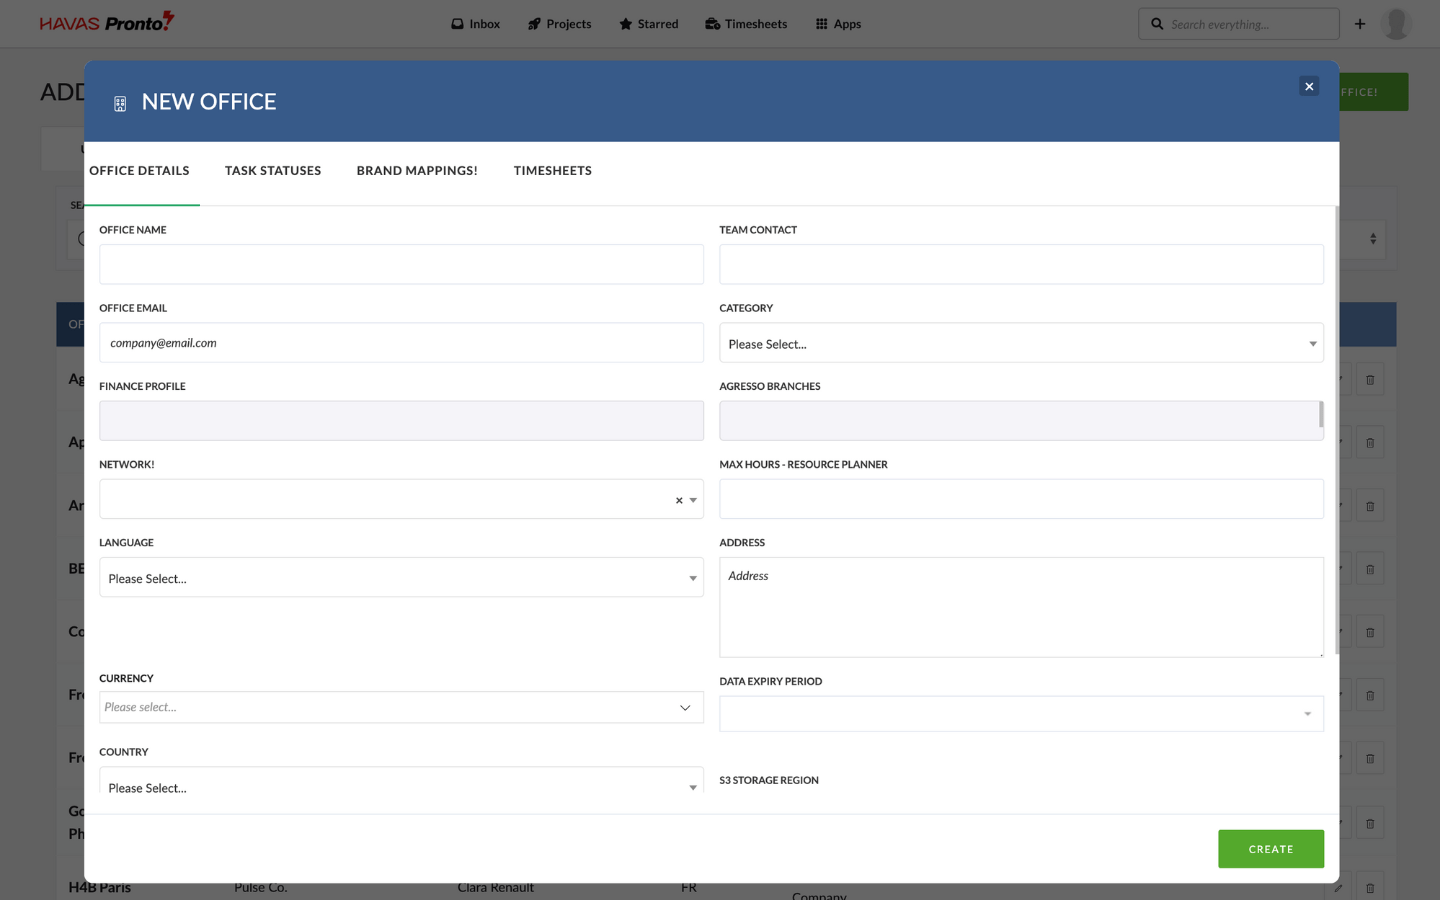1440x900 pixels.
Task: Click the green Add Office button behind dialog
Action: pos(1373,92)
